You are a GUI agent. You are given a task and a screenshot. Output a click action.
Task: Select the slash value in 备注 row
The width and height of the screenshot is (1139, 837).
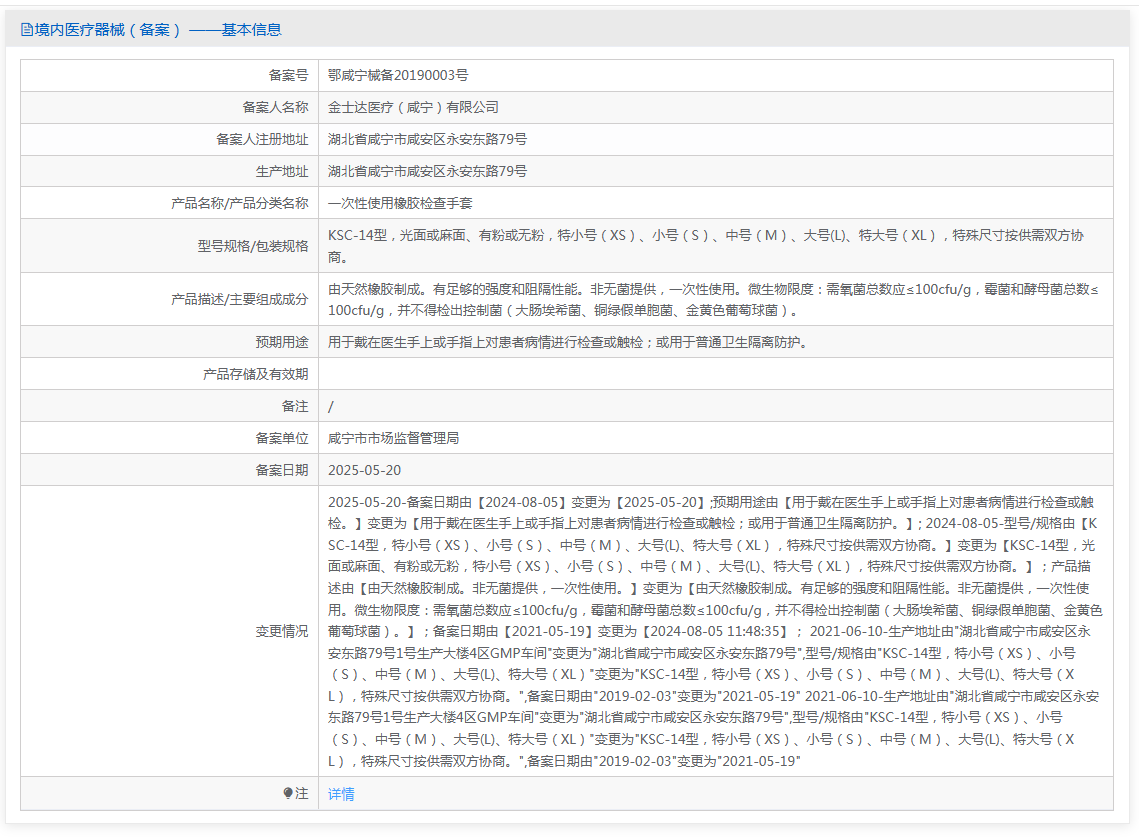coord(331,407)
